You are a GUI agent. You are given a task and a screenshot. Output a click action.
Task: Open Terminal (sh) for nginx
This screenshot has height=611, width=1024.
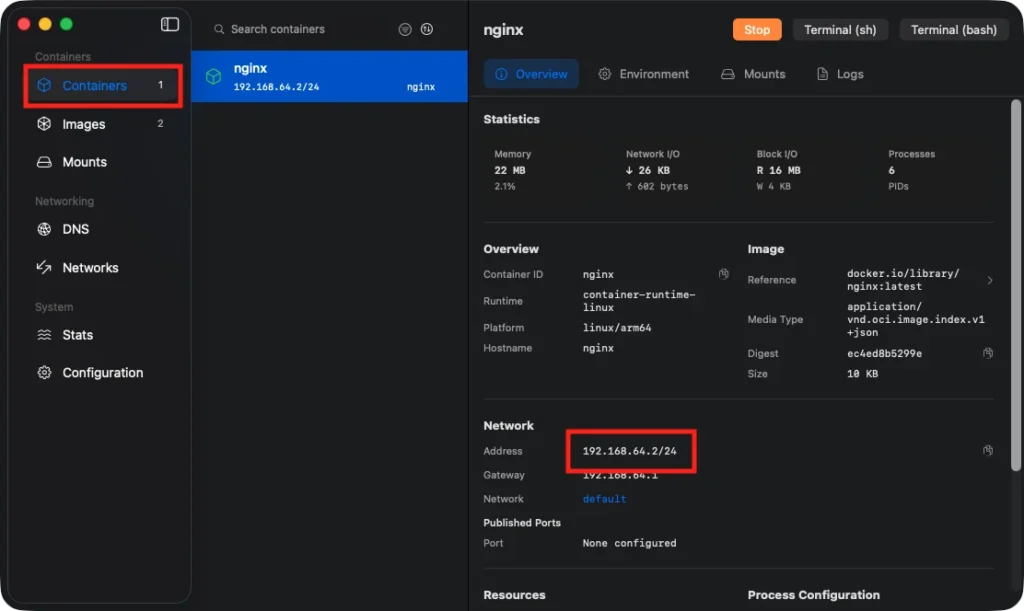840,29
